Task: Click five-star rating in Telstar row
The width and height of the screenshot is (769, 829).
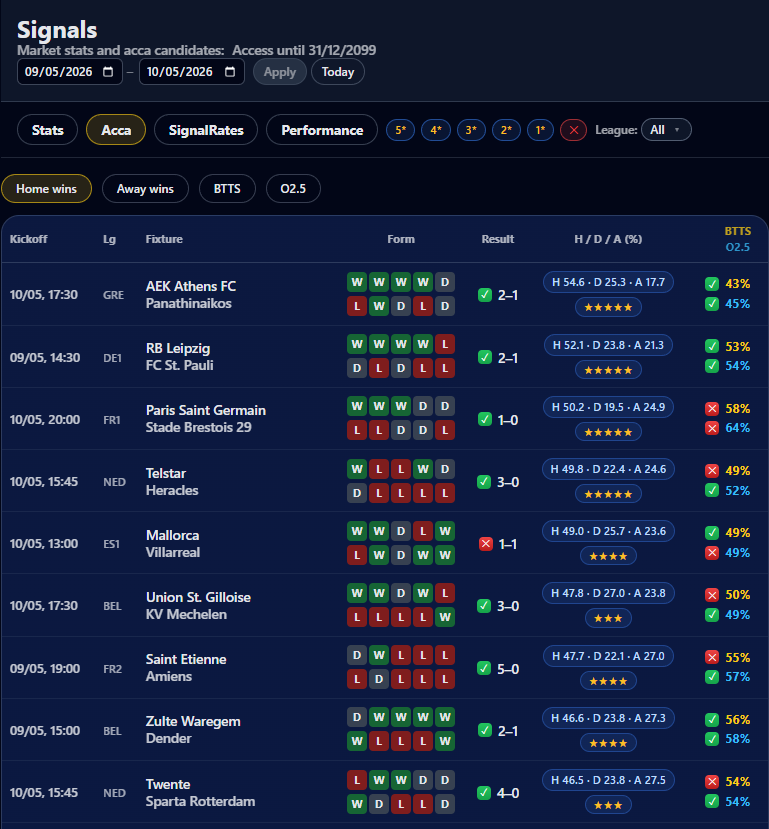Action: point(608,494)
